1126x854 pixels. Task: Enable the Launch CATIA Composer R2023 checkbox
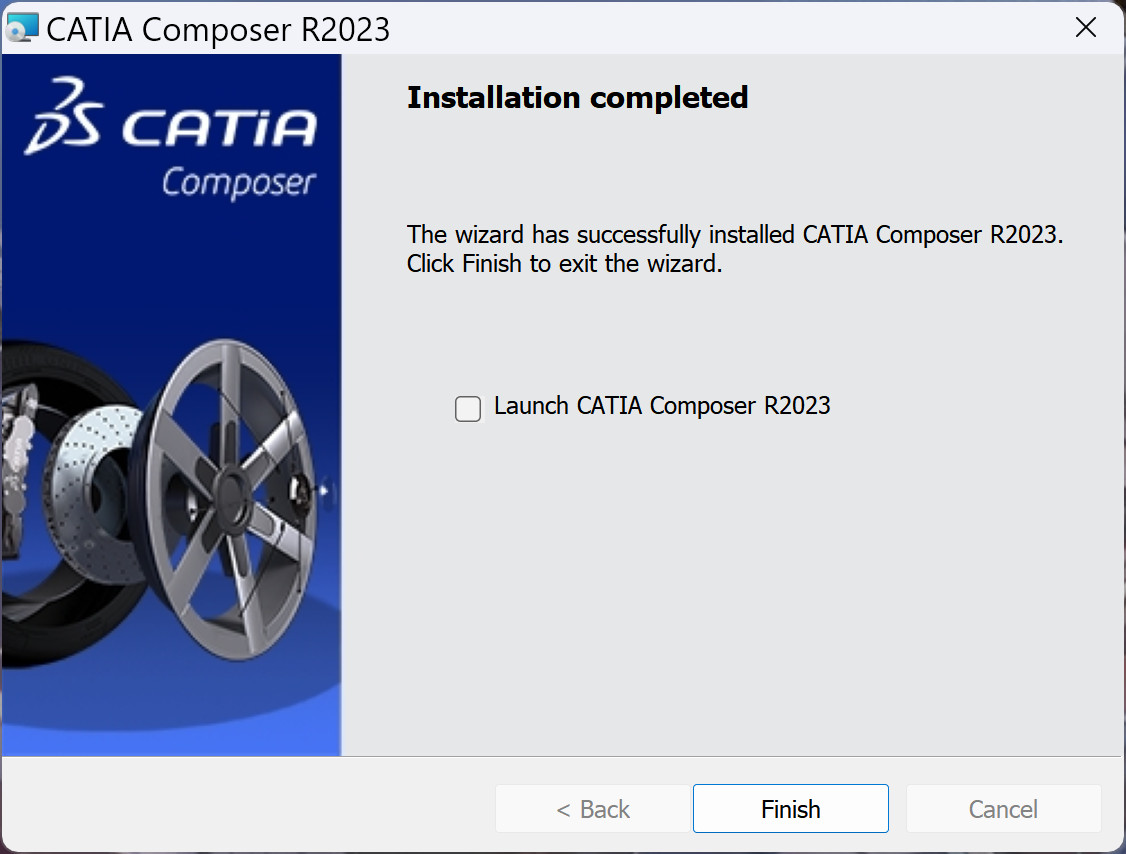point(468,408)
